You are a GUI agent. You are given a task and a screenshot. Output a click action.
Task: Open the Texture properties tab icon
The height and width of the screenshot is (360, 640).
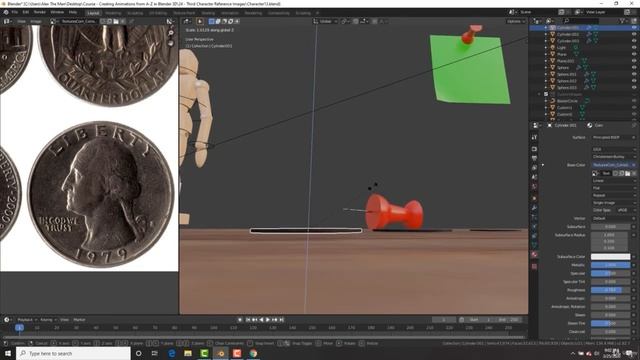coord(534,266)
